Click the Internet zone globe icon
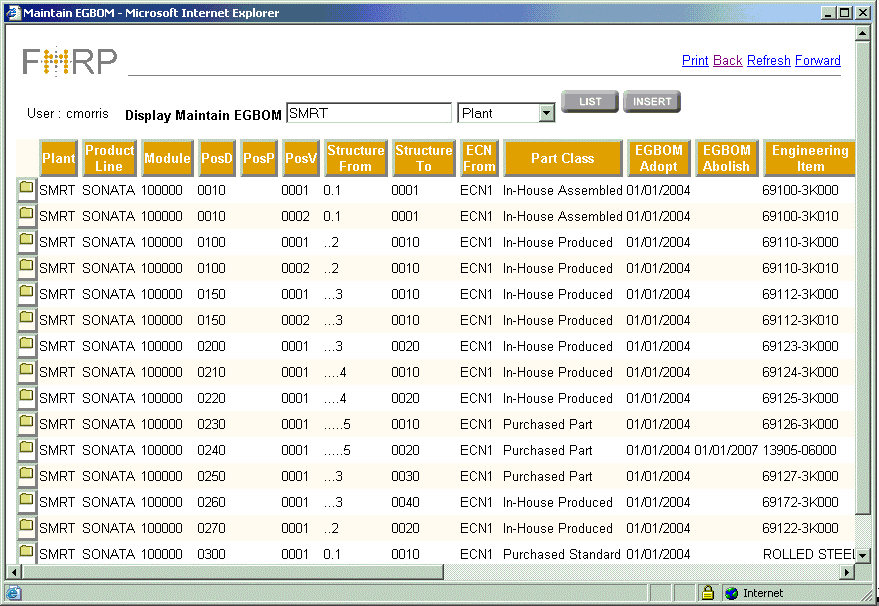Screen dimensions: 879x606 [731, 593]
